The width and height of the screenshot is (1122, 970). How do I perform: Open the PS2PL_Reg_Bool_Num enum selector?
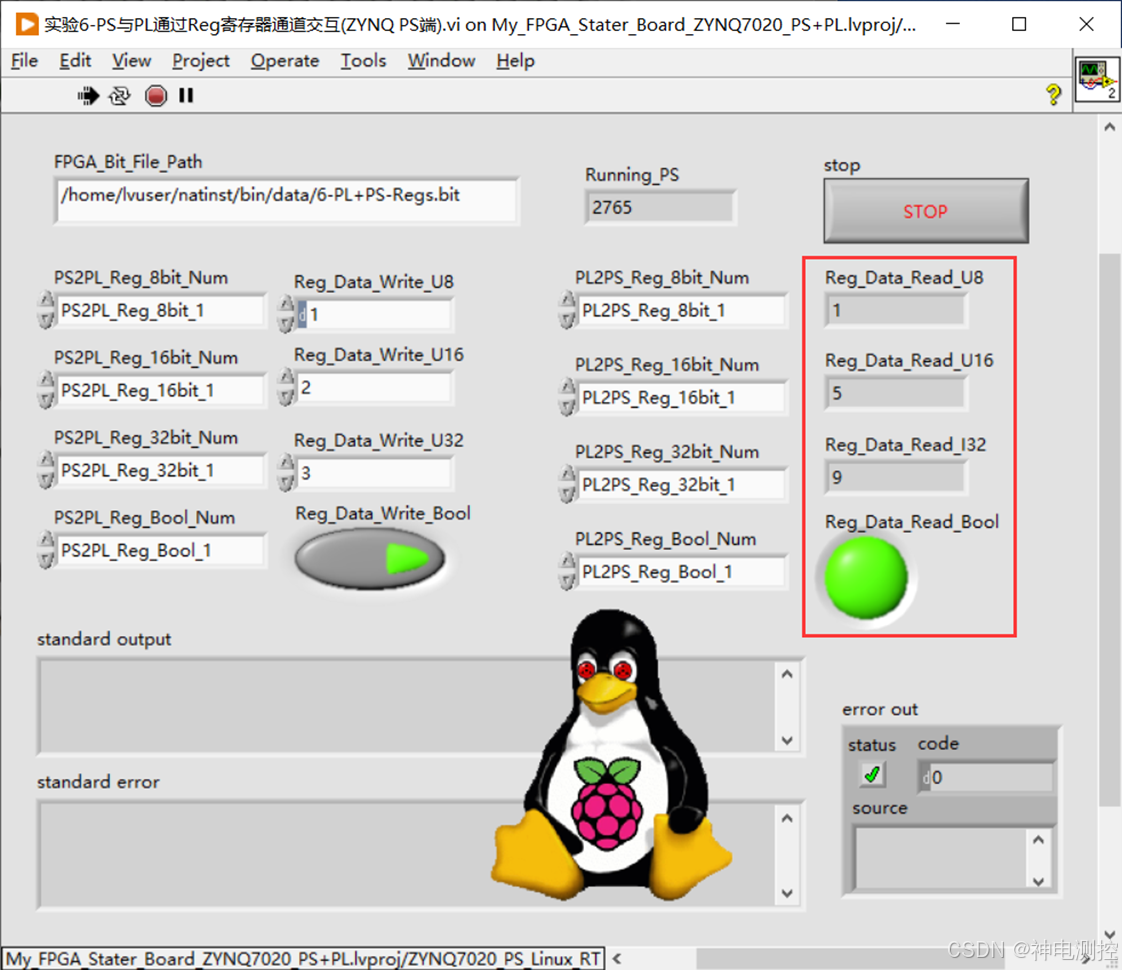159,551
